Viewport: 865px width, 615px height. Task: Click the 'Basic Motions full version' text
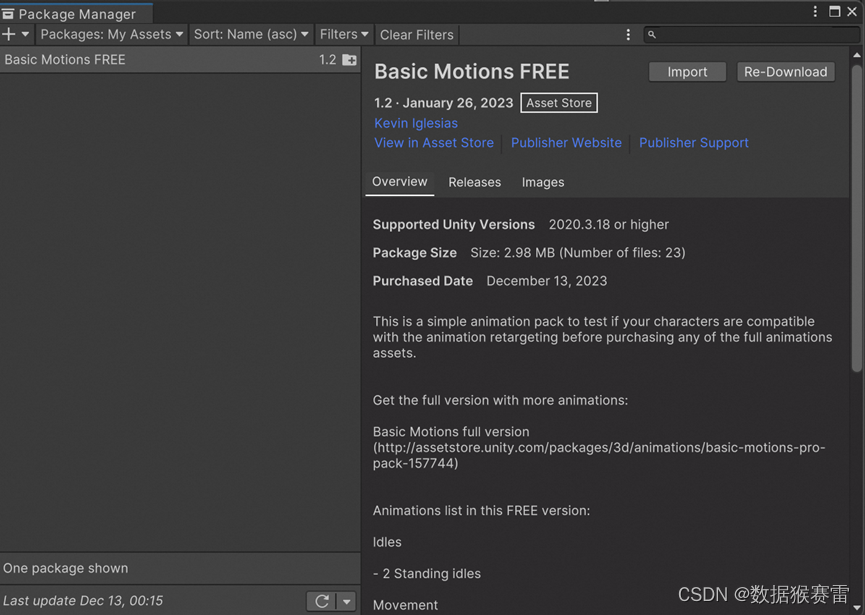[x=451, y=431]
